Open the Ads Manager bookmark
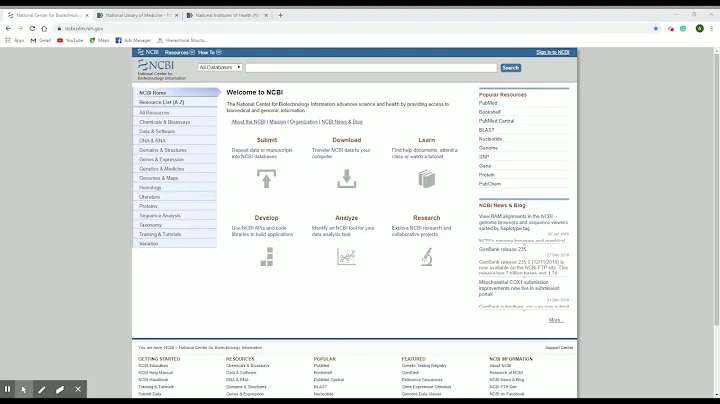Screen dimensions: 720x404 click(x=133, y=40)
